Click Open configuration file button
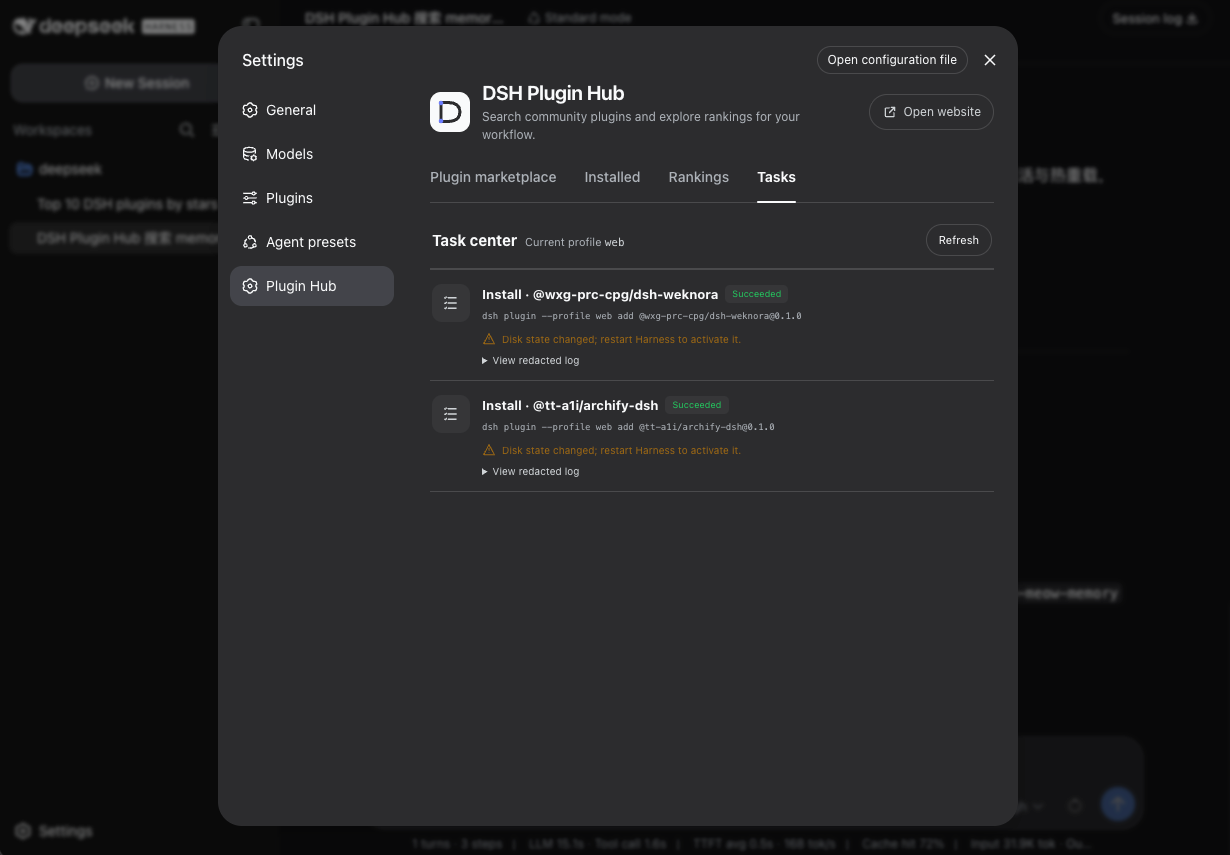The image size is (1230, 855). click(x=892, y=60)
